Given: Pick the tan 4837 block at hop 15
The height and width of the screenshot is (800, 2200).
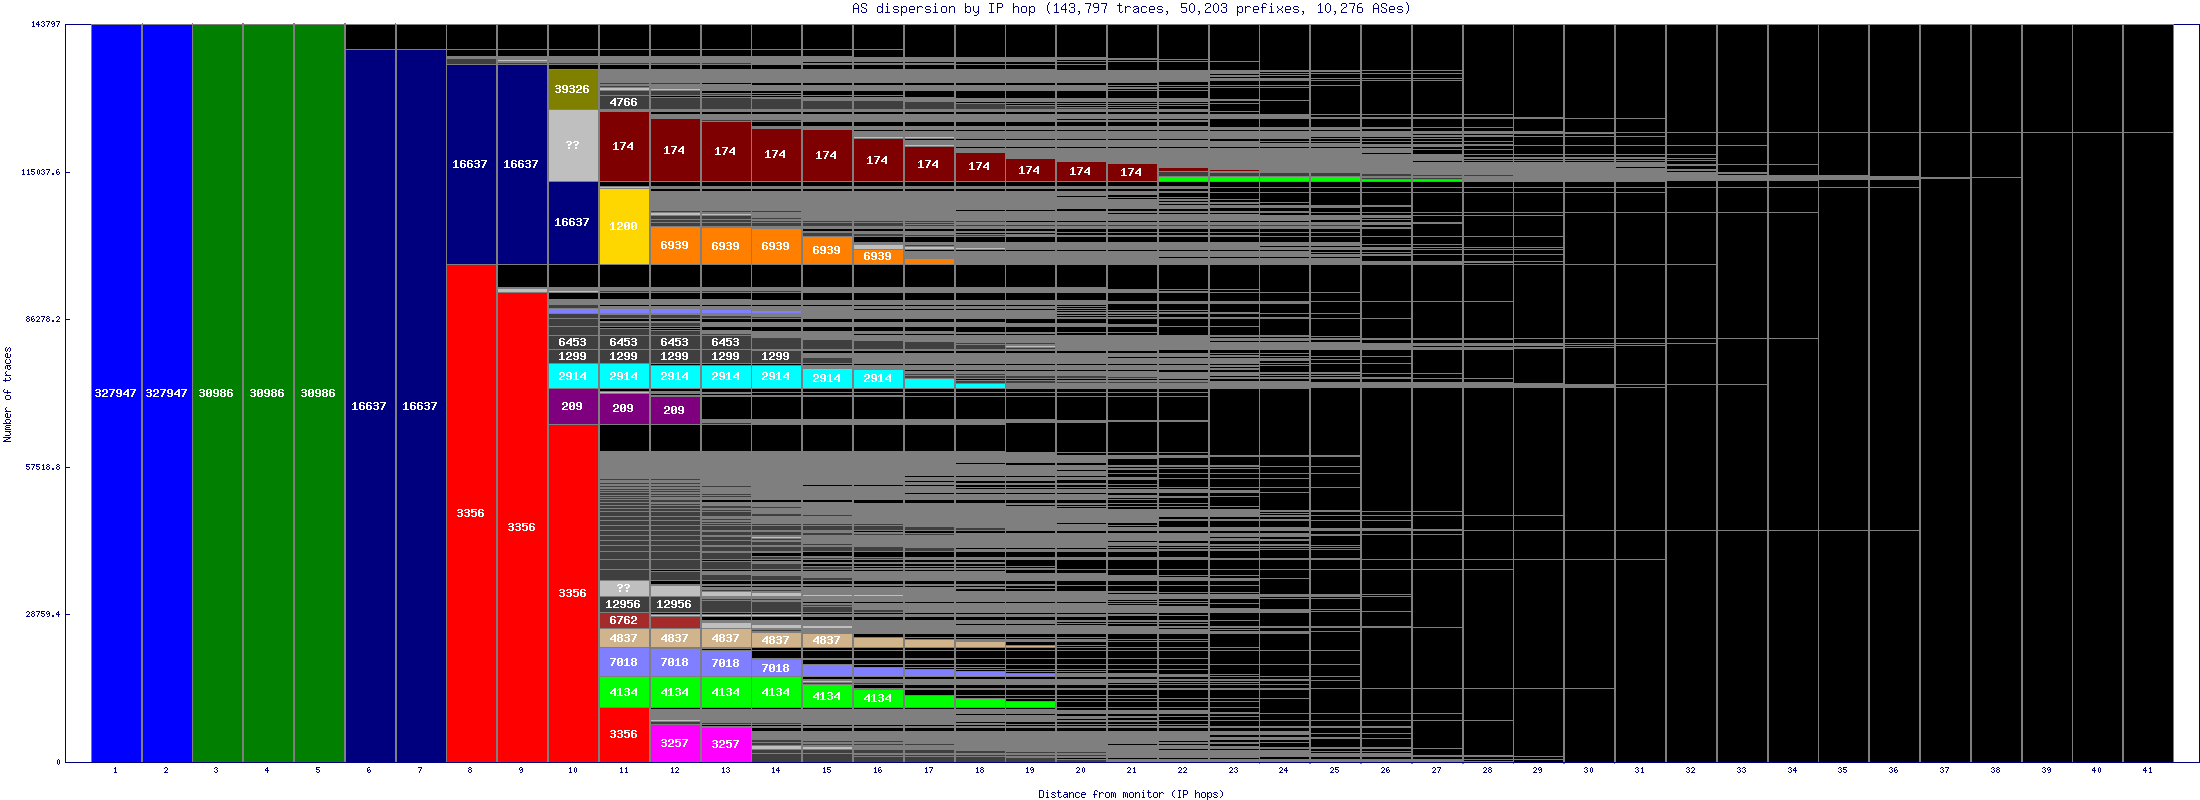Looking at the screenshot, I should click(x=827, y=640).
